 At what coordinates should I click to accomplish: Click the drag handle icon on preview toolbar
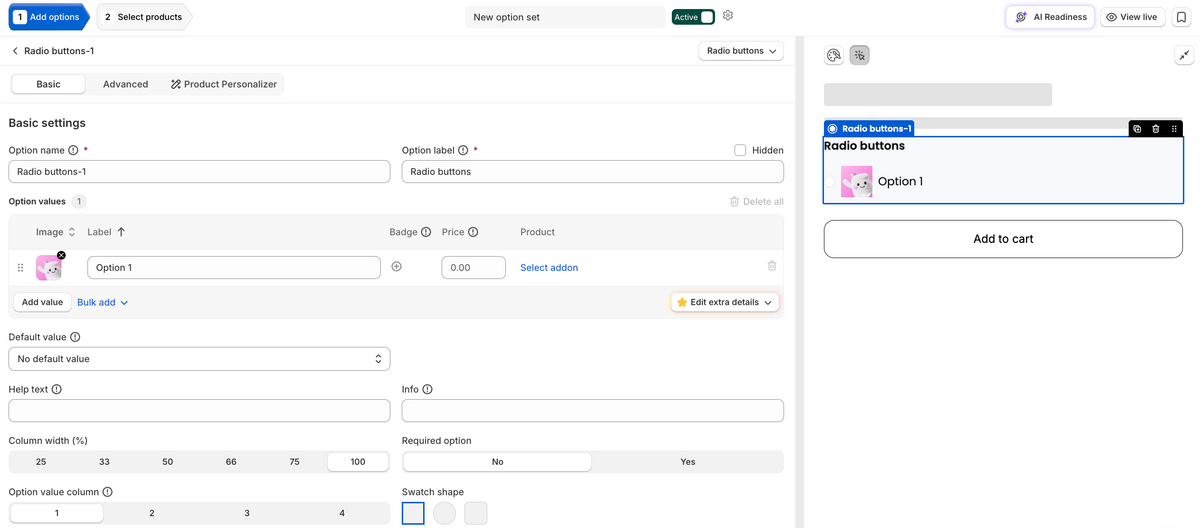(1174, 129)
